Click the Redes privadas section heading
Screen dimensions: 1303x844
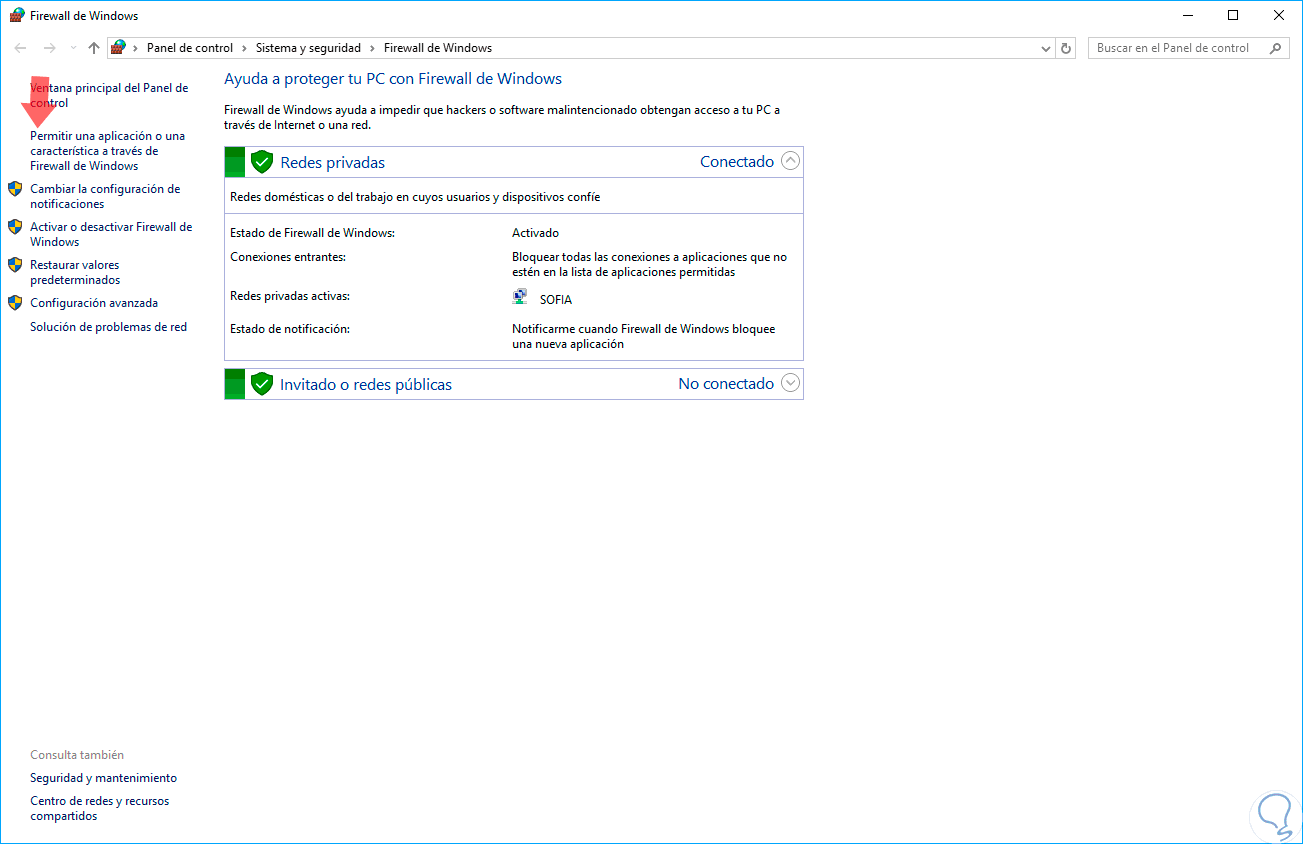[332, 162]
